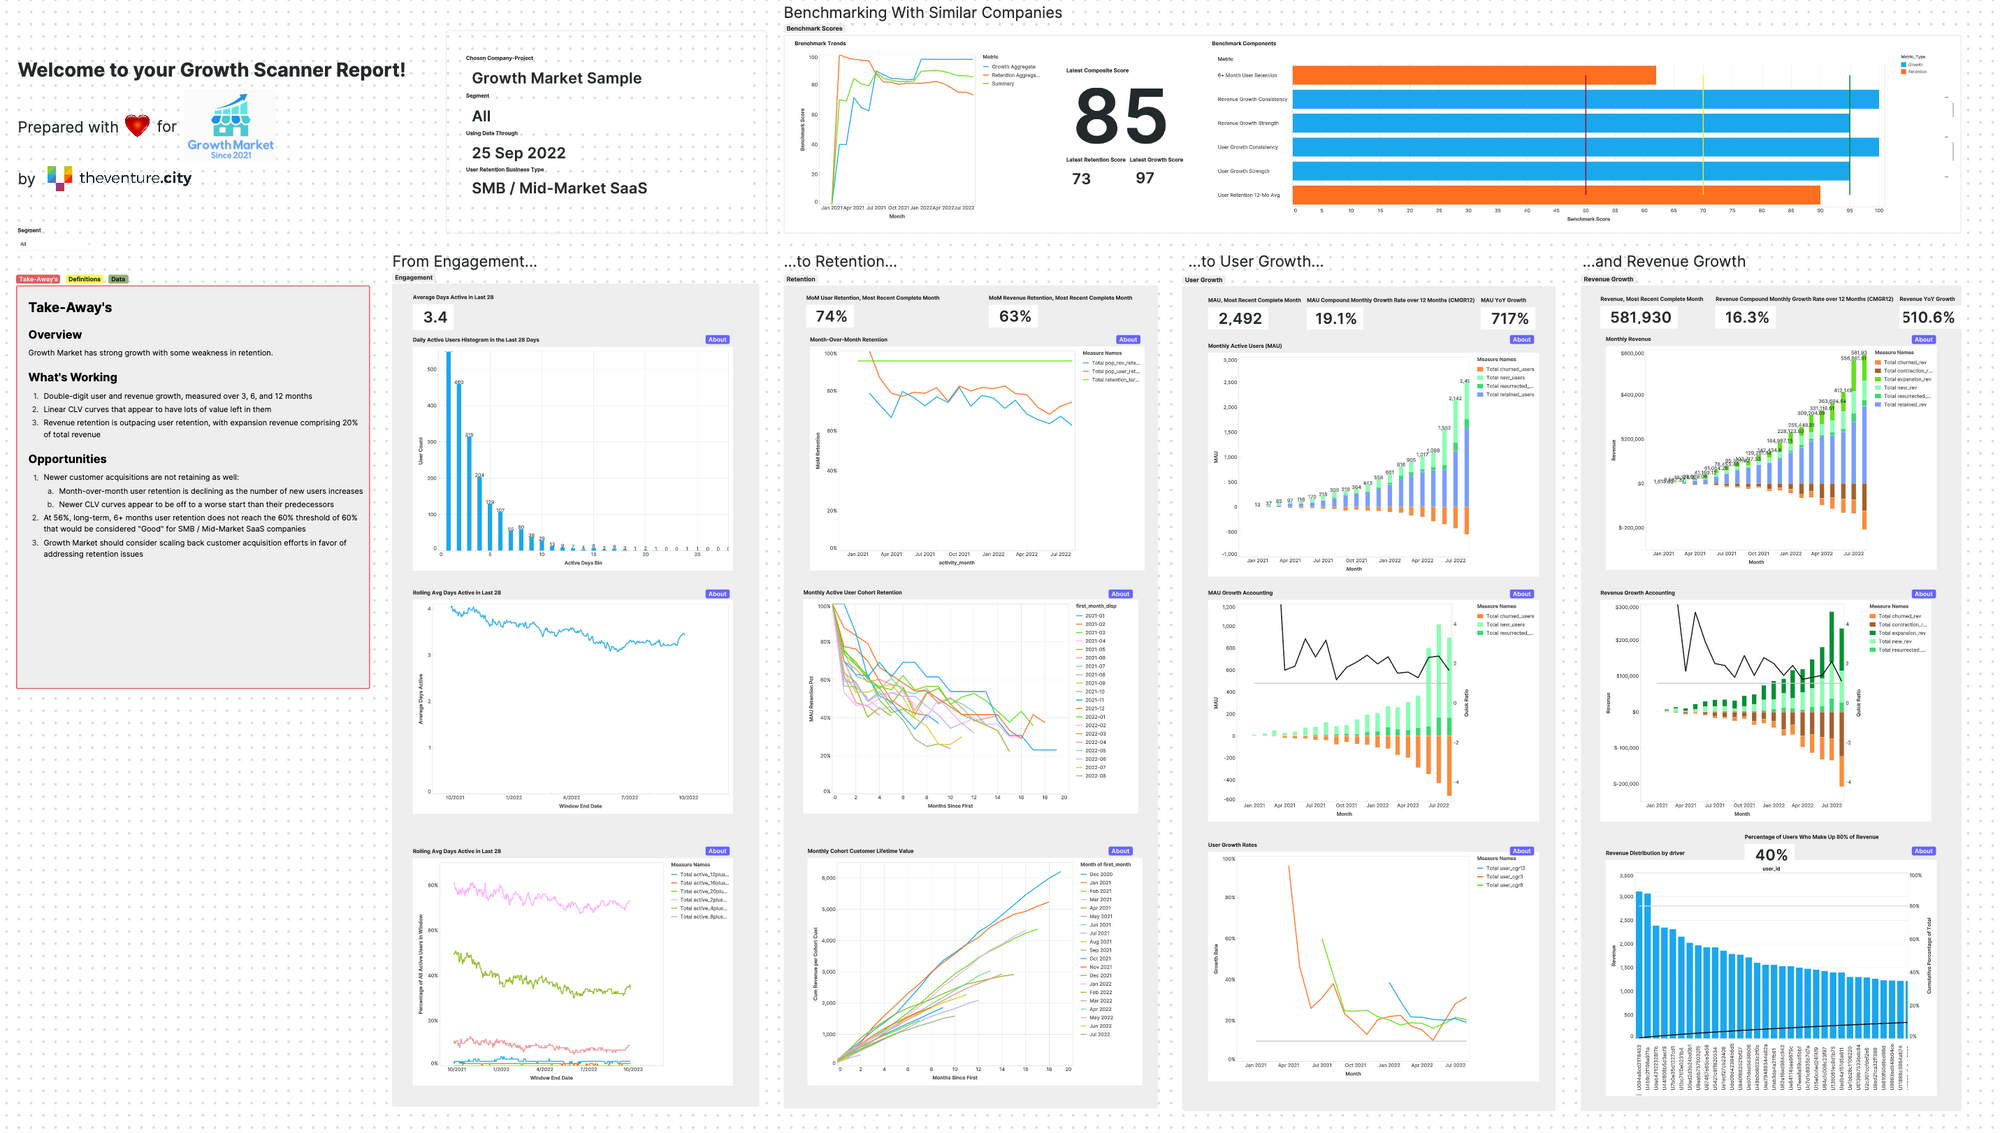Open About for Monthly Active Users chart
The height and width of the screenshot is (1133, 2000).
1522,340
